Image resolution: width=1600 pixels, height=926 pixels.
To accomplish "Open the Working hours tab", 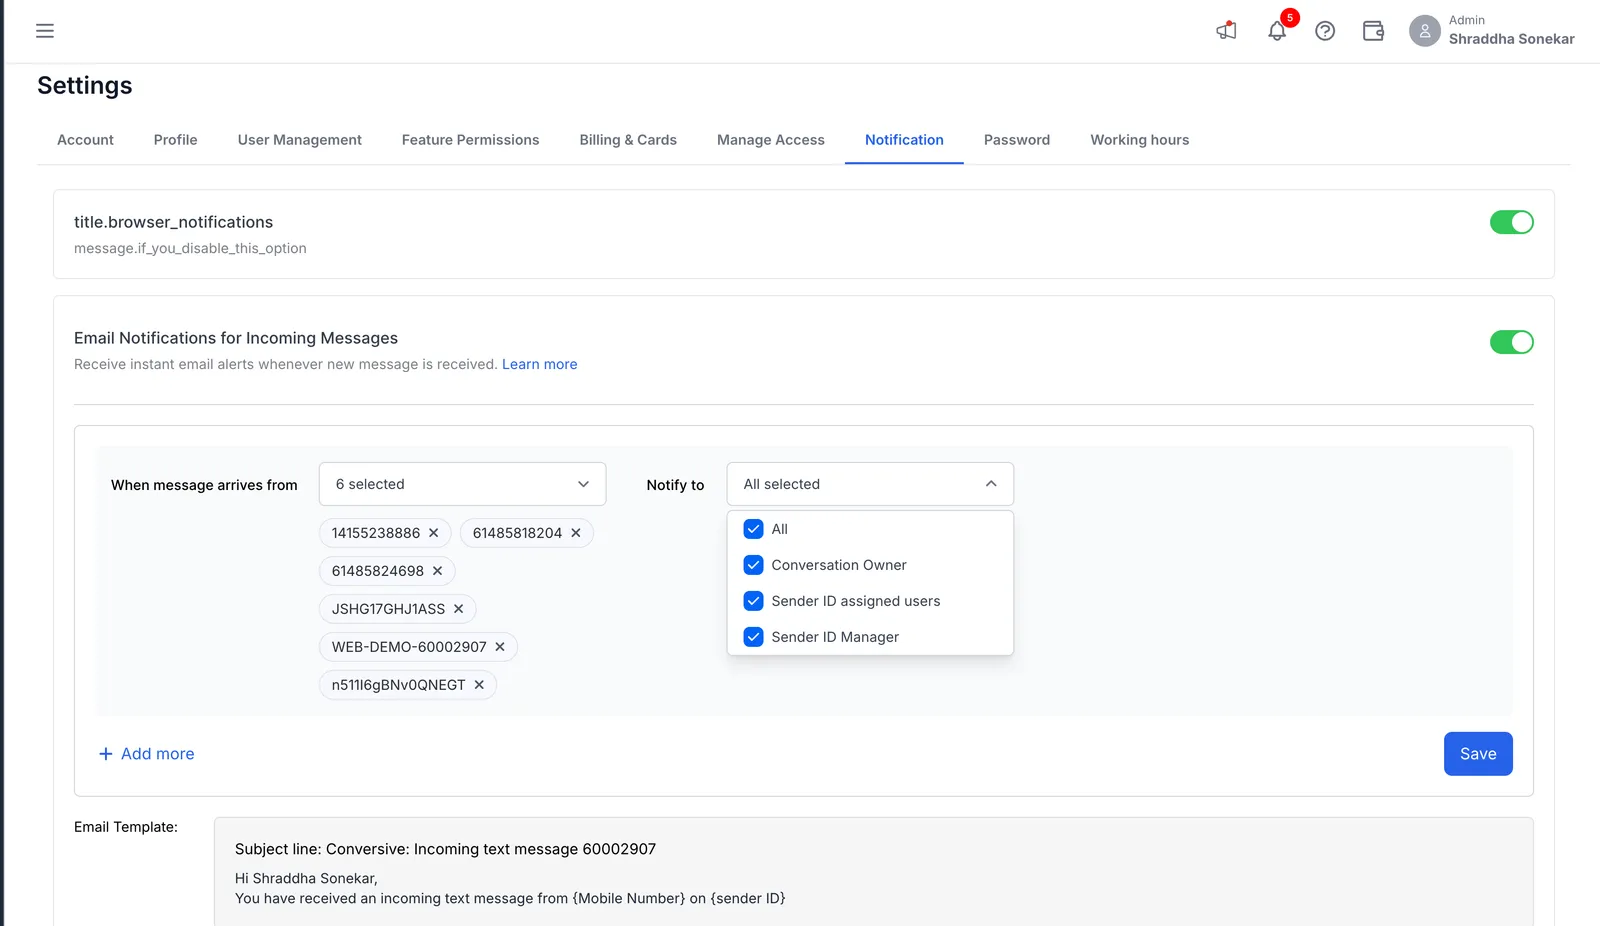I will coord(1139,140).
